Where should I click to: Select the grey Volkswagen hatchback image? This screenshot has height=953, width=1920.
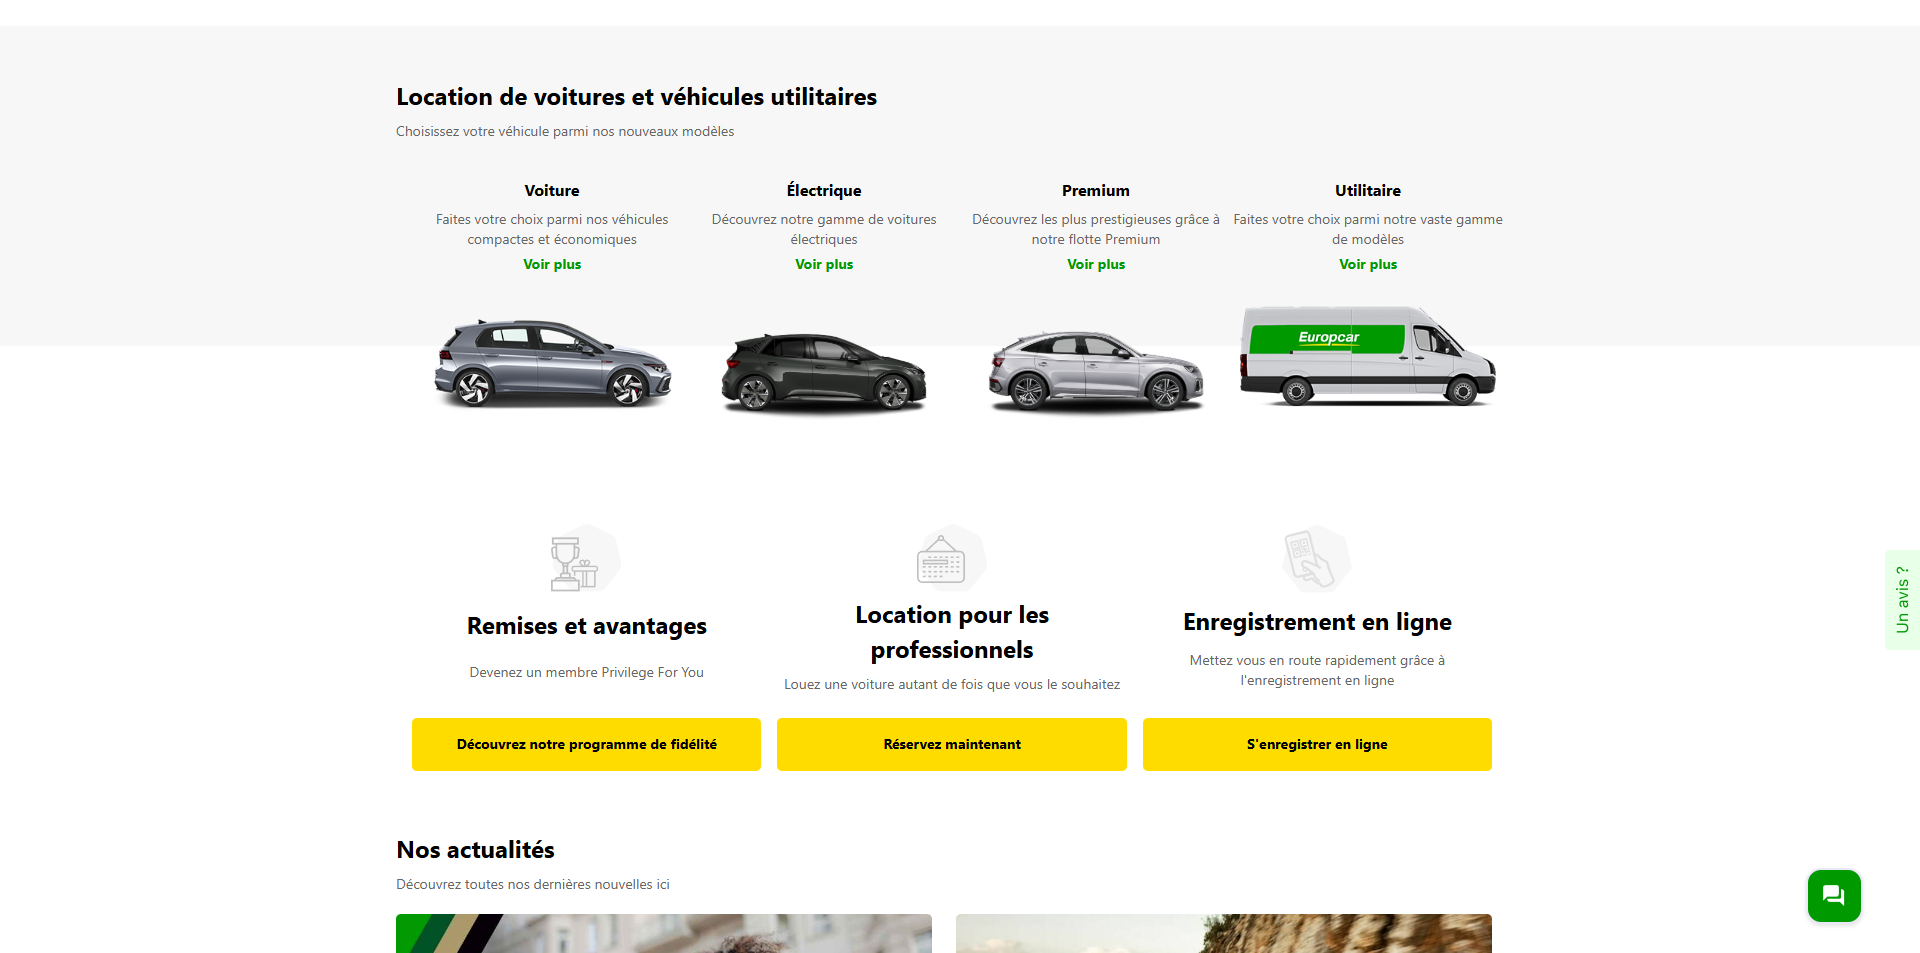pos(553,363)
